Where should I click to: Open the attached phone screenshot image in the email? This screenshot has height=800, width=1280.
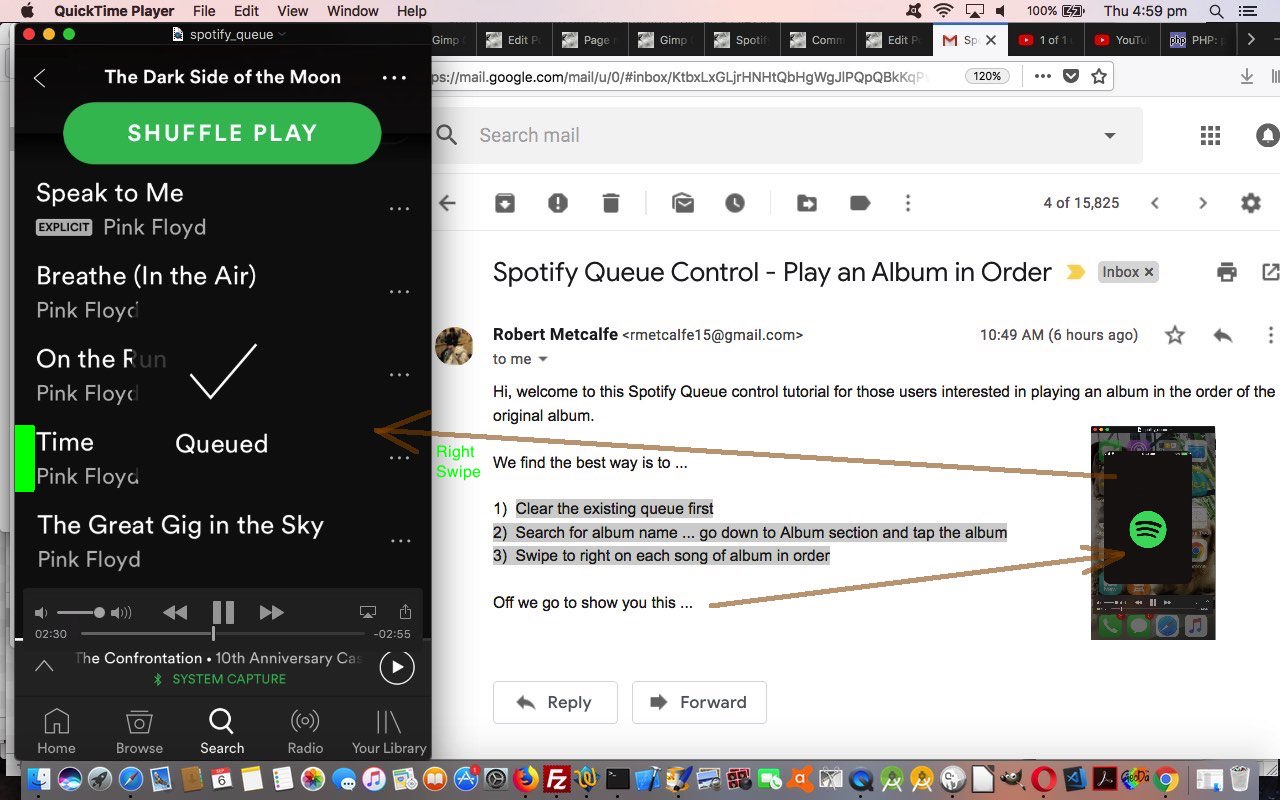(x=1153, y=533)
